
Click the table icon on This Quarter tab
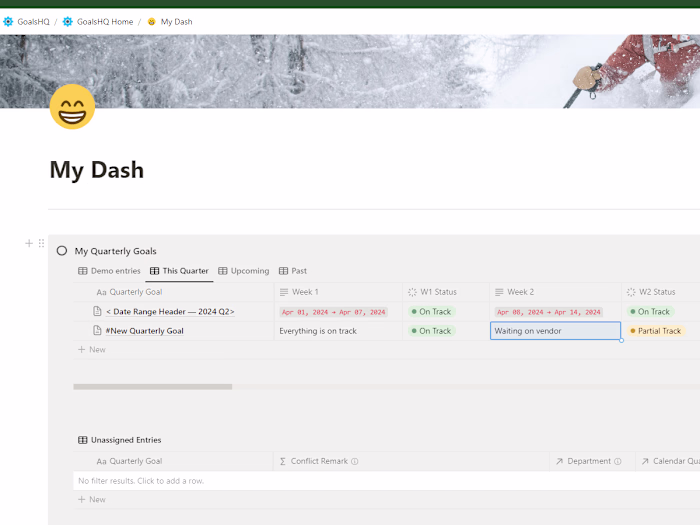(x=154, y=271)
